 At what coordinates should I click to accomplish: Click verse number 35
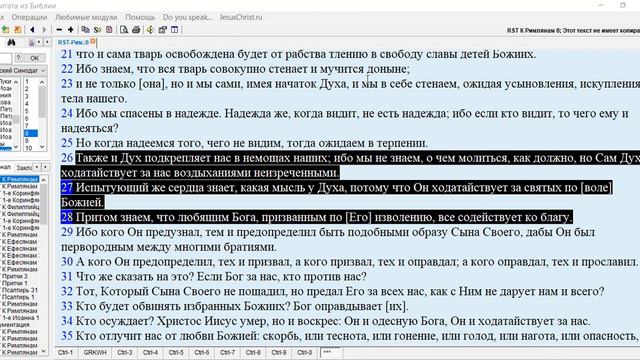[67, 336]
